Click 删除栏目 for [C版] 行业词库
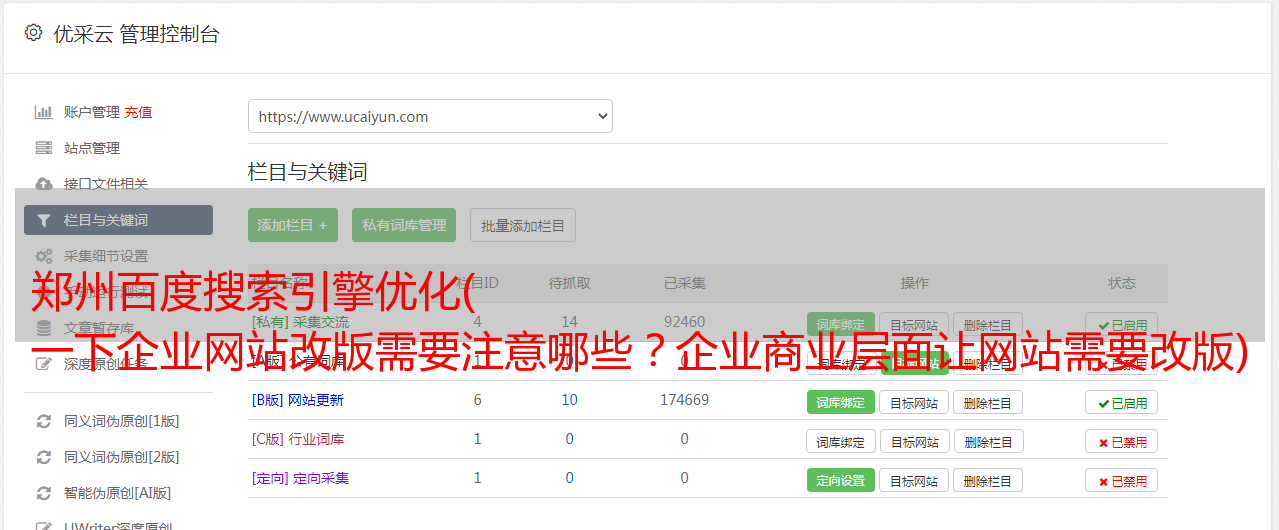 988,441
